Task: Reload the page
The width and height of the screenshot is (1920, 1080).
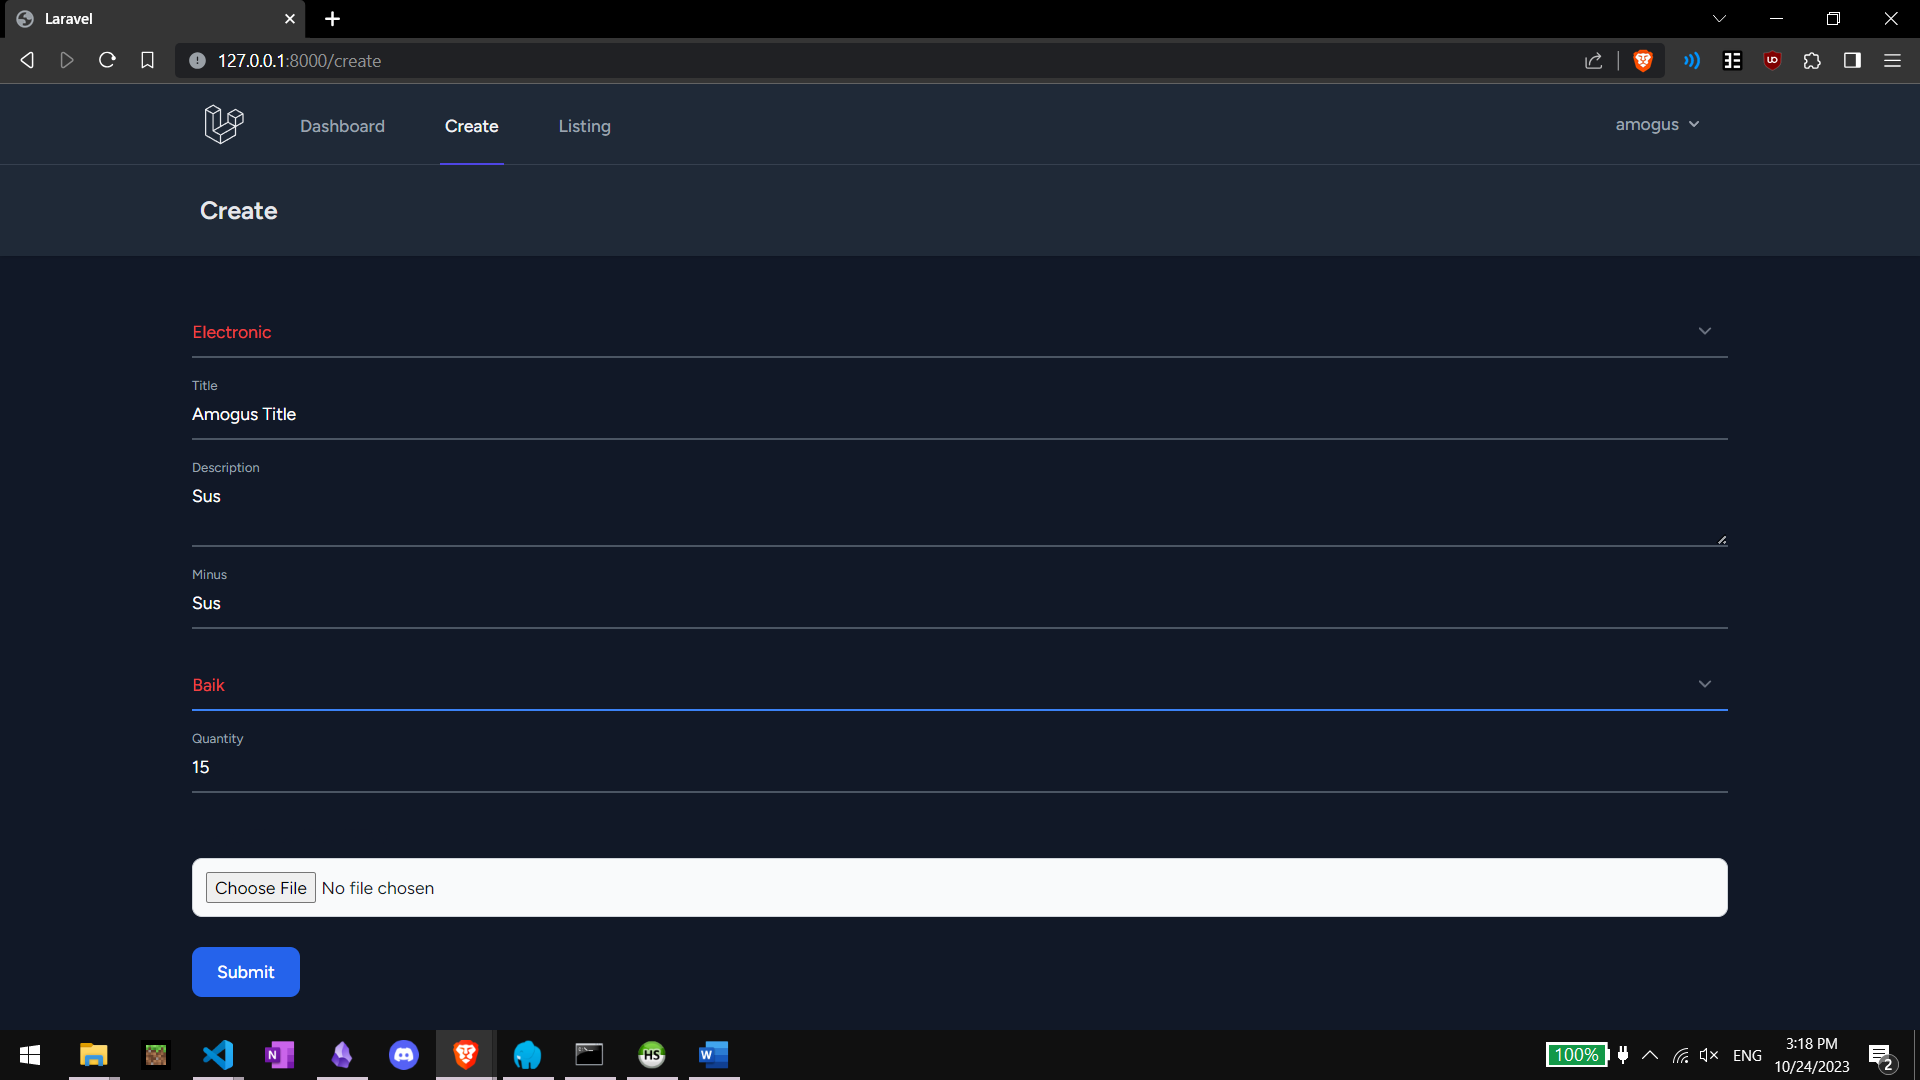Action: click(x=107, y=61)
